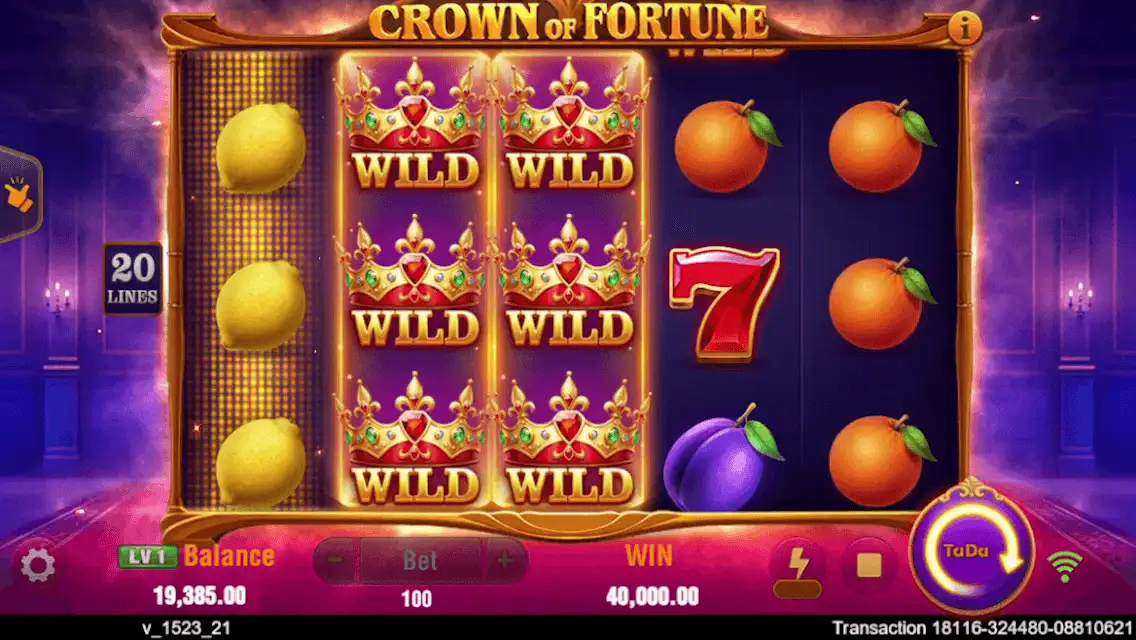
Task: Open the info paytable button
Action: pos(964,28)
